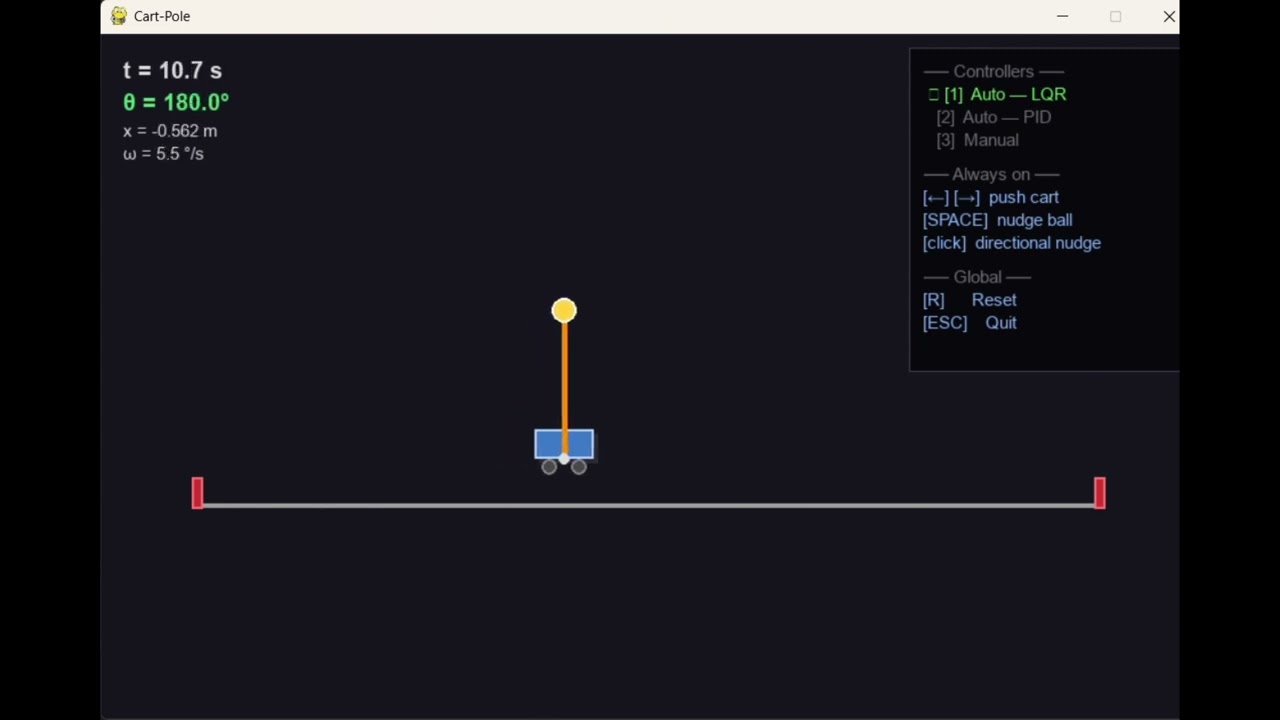This screenshot has height=720, width=1280.
Task: Click the 'push cart' arrow keys hint
Action: pyautogui.click(x=991, y=197)
